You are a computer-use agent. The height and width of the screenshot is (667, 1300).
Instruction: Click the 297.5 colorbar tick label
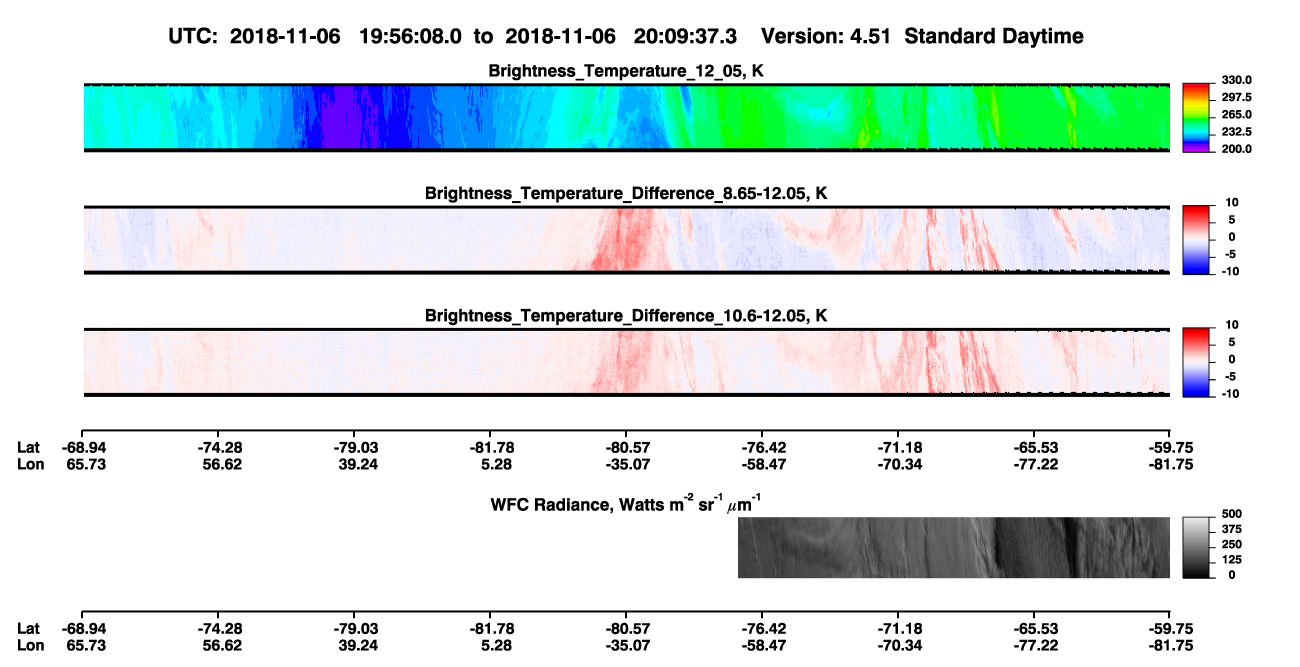click(1236, 97)
